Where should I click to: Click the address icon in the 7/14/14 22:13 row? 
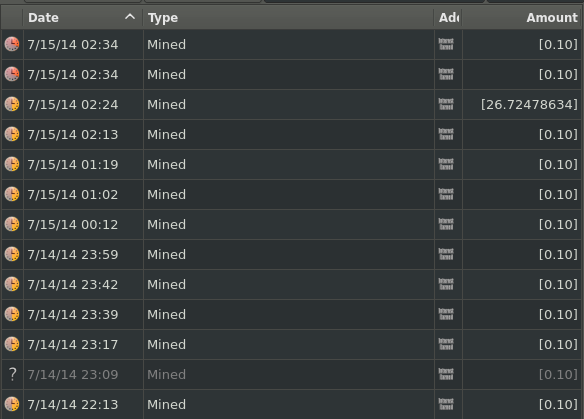[x=446, y=404]
